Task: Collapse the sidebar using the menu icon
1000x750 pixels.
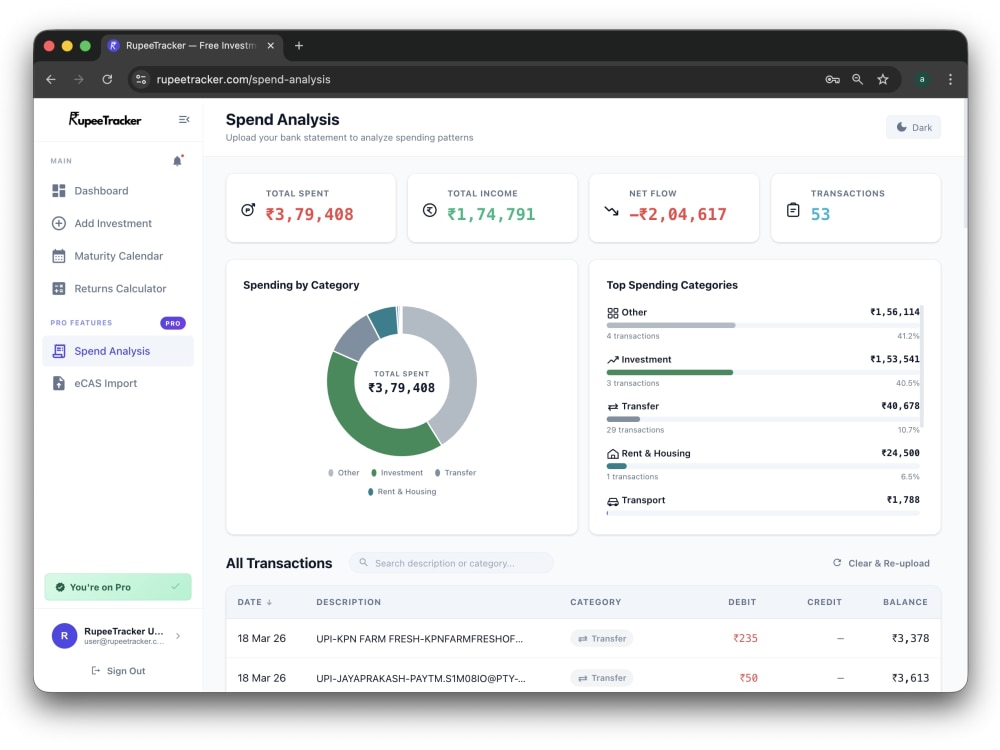Action: tap(184, 119)
